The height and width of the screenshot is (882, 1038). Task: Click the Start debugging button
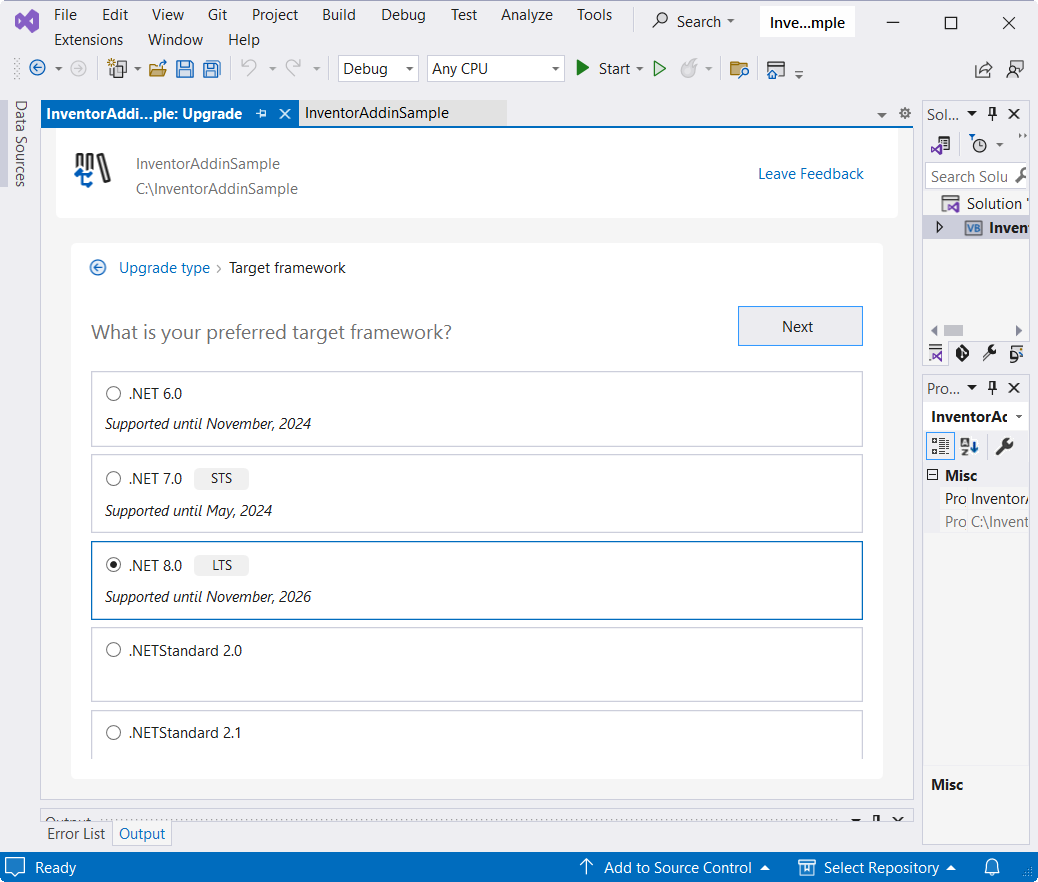coord(603,68)
